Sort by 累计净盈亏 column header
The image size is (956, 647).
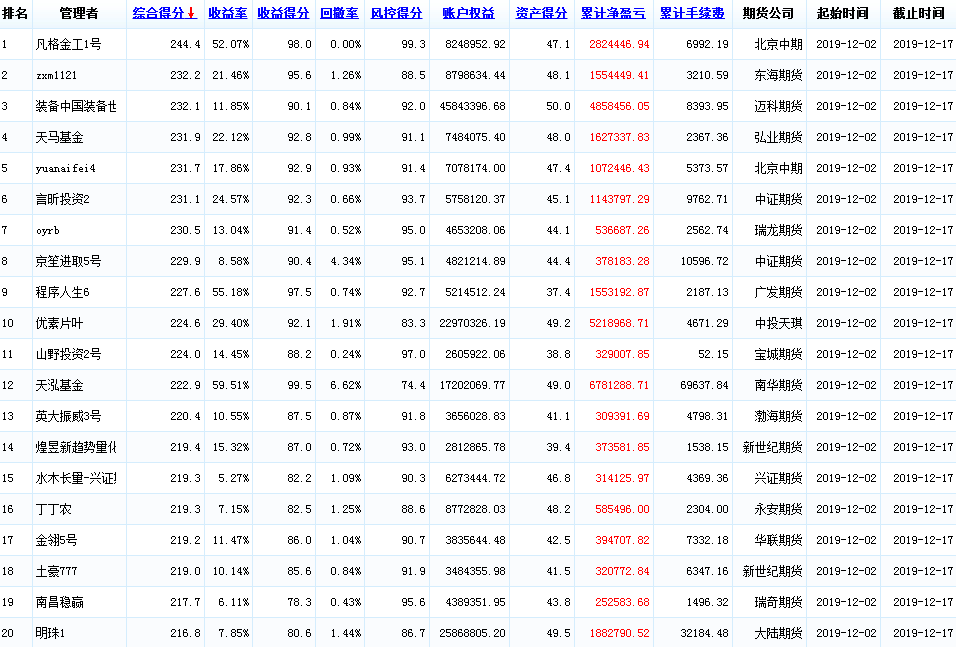(613, 13)
